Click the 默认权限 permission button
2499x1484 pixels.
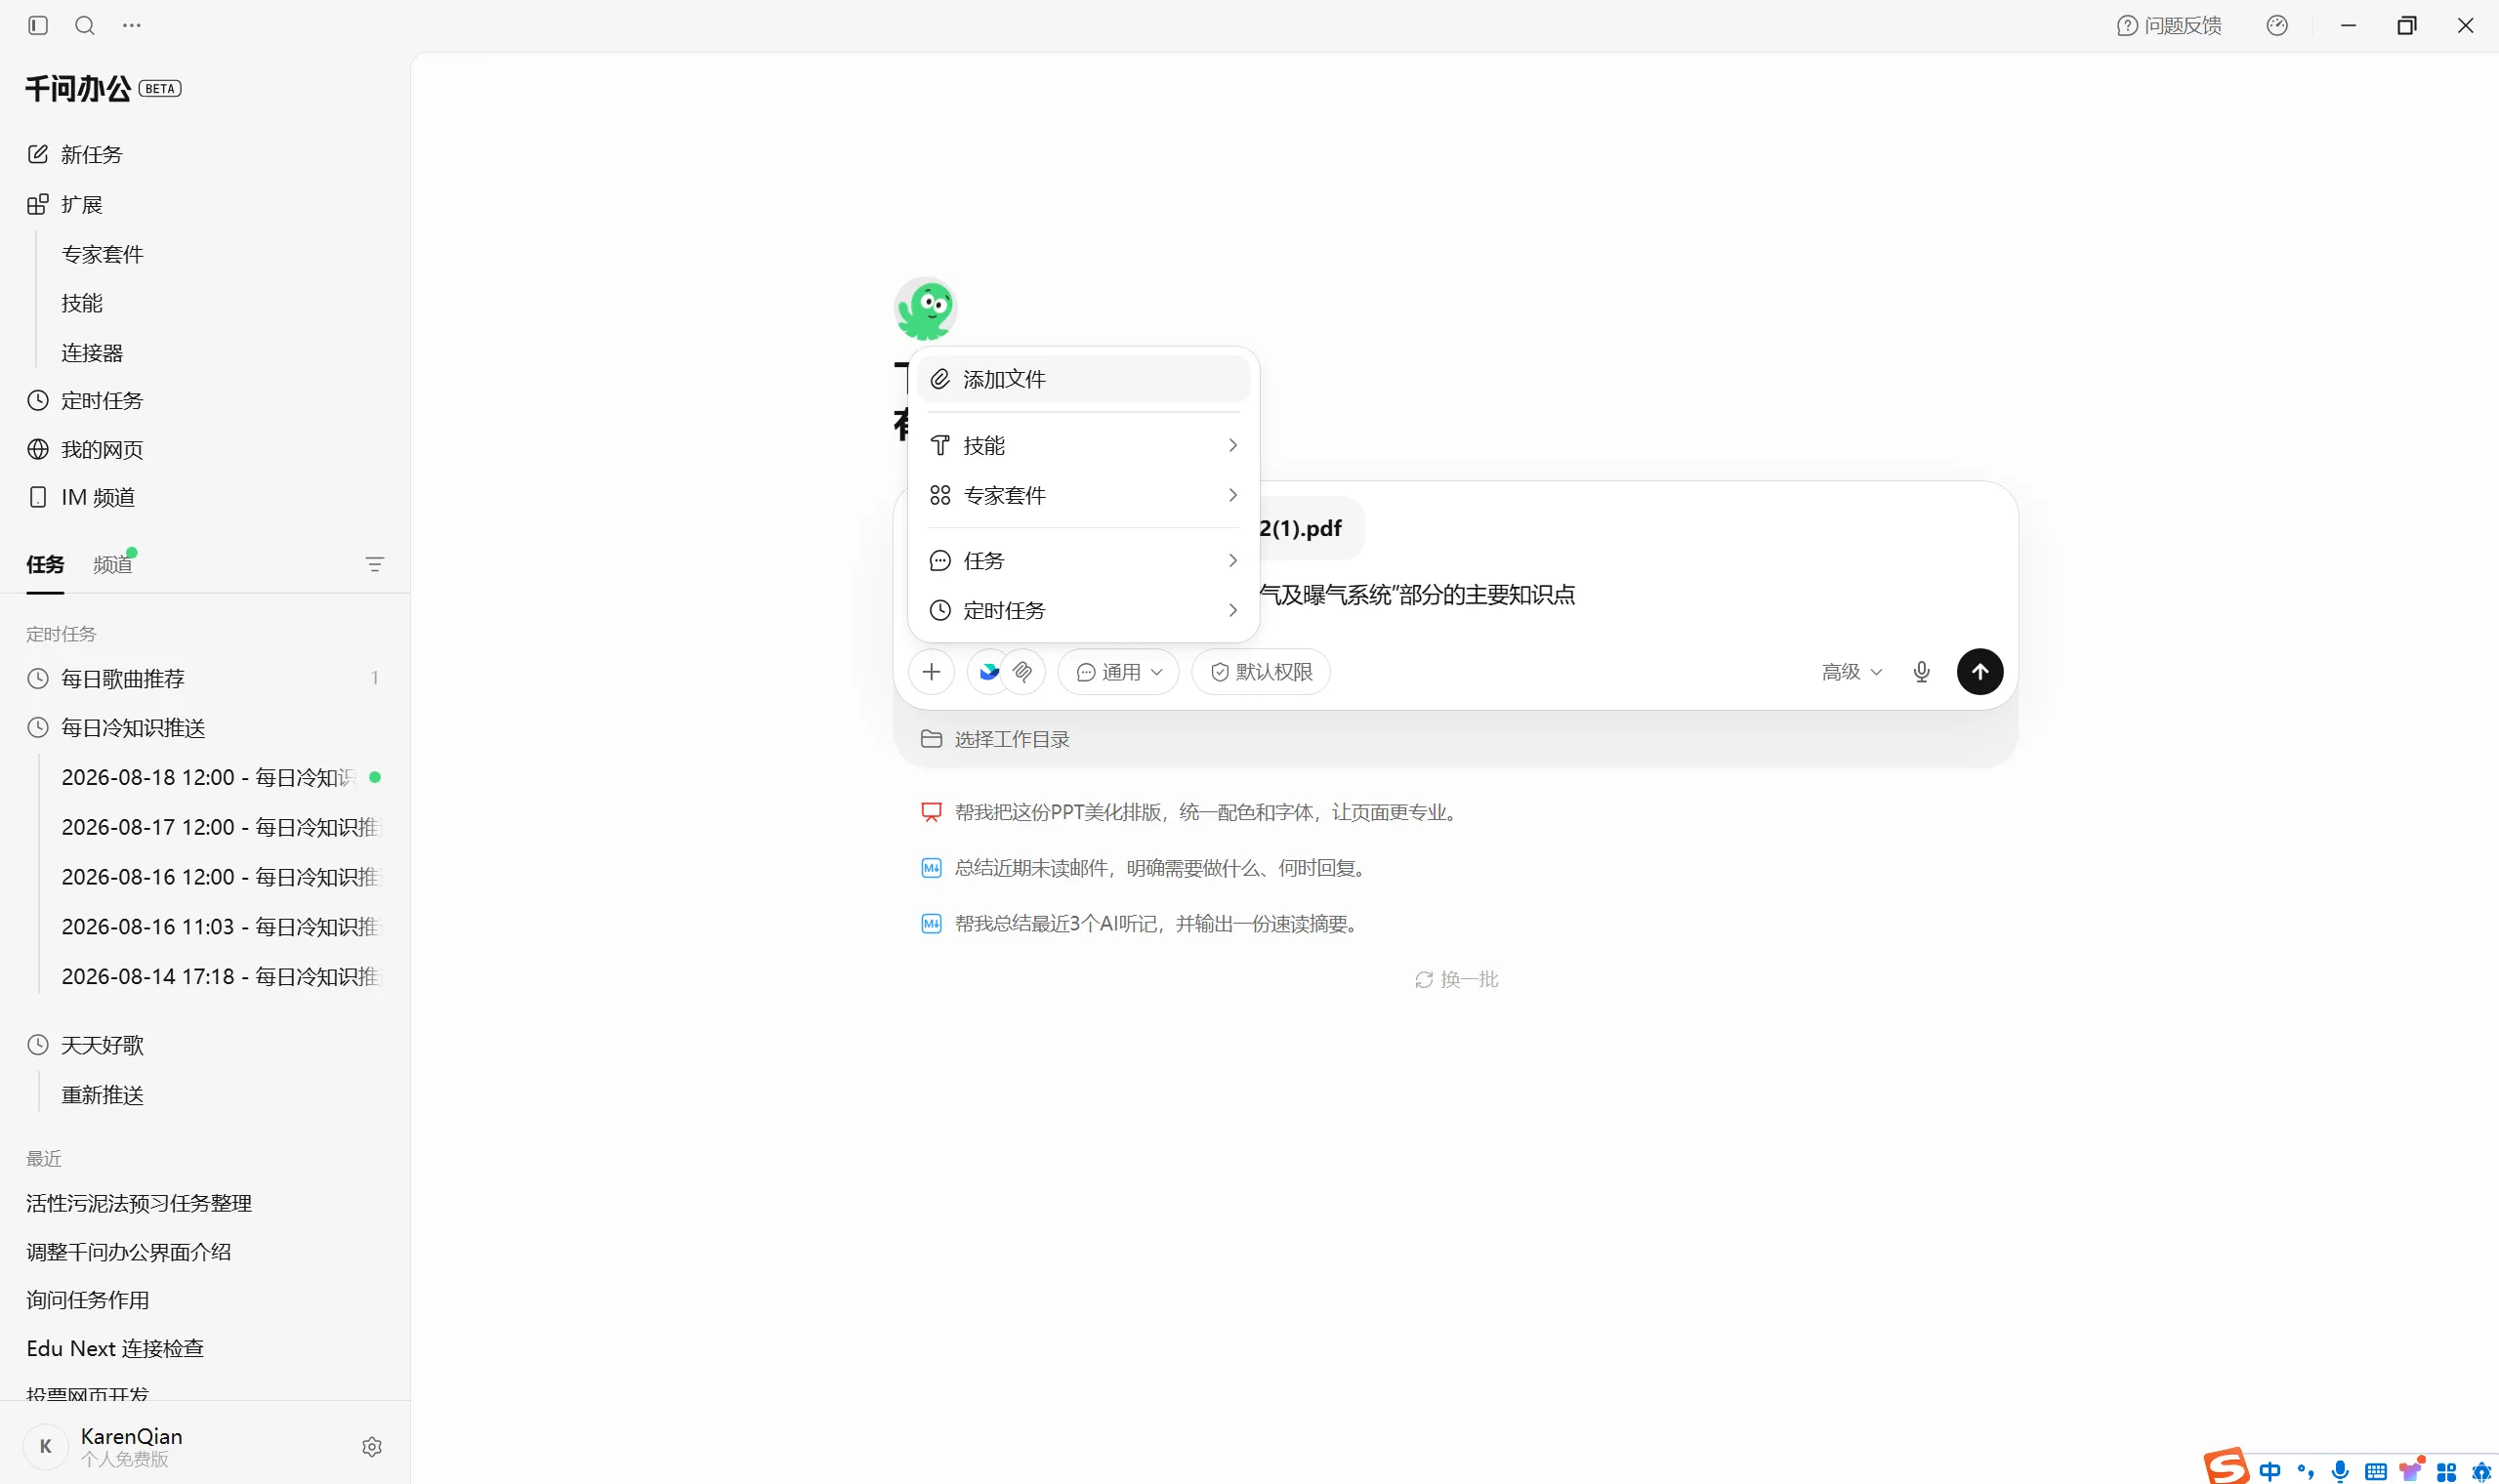point(1261,672)
